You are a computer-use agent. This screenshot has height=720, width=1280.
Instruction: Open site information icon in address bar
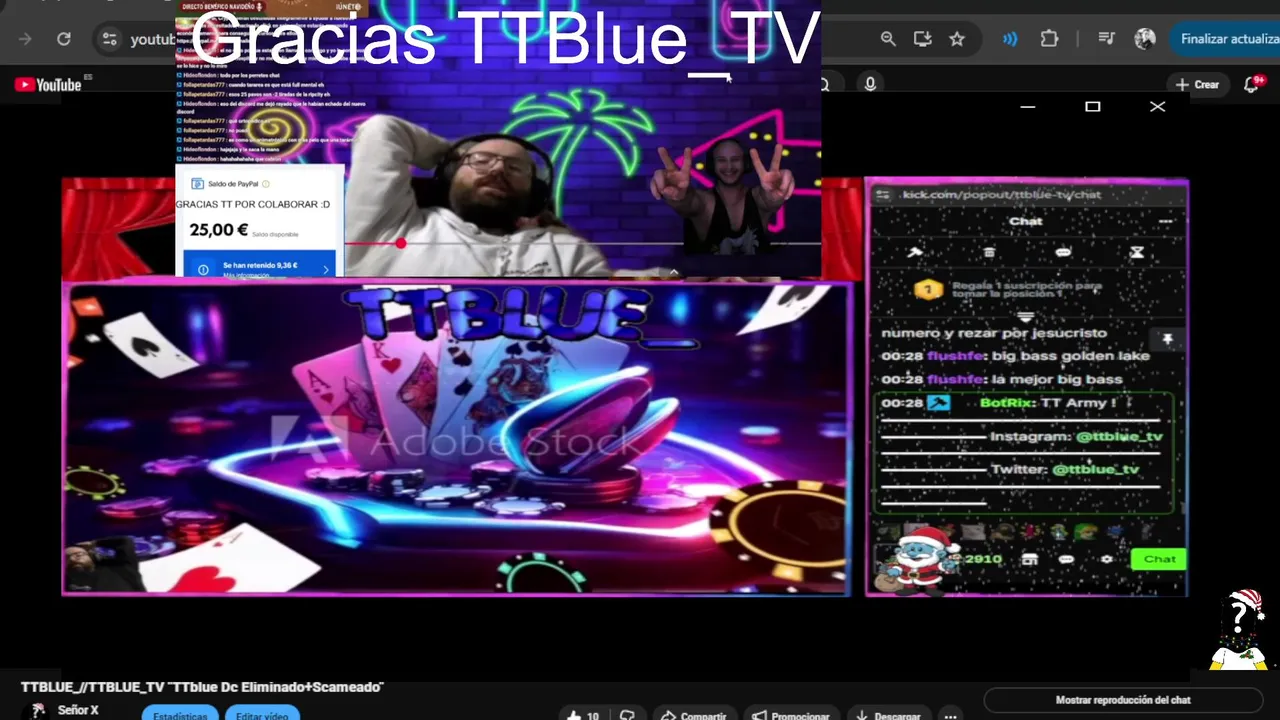110,39
